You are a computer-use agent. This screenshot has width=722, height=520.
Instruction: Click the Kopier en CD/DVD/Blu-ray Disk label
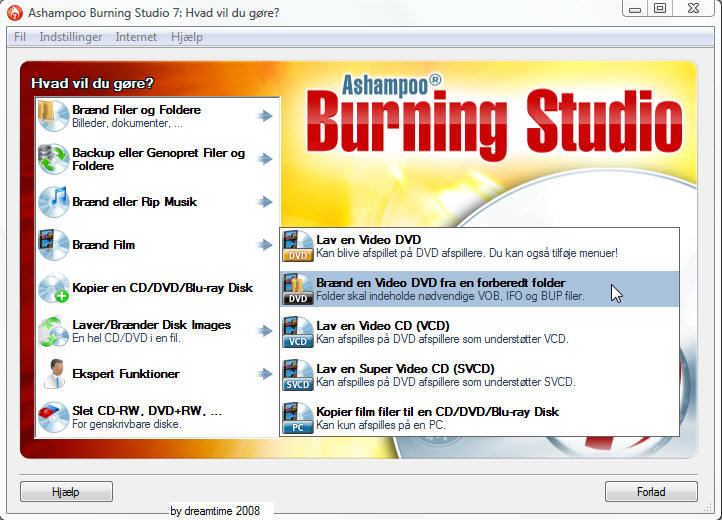[163, 288]
